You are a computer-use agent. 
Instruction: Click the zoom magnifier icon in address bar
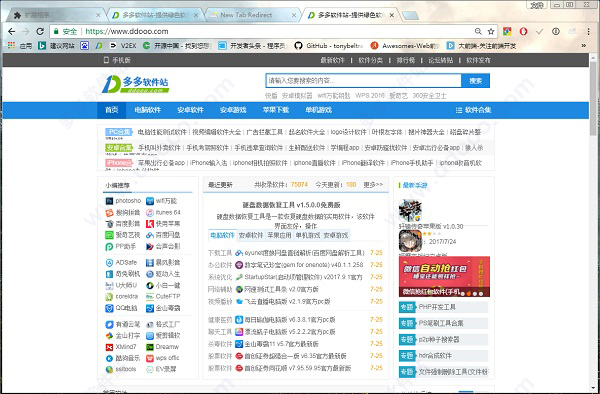tap(478, 31)
